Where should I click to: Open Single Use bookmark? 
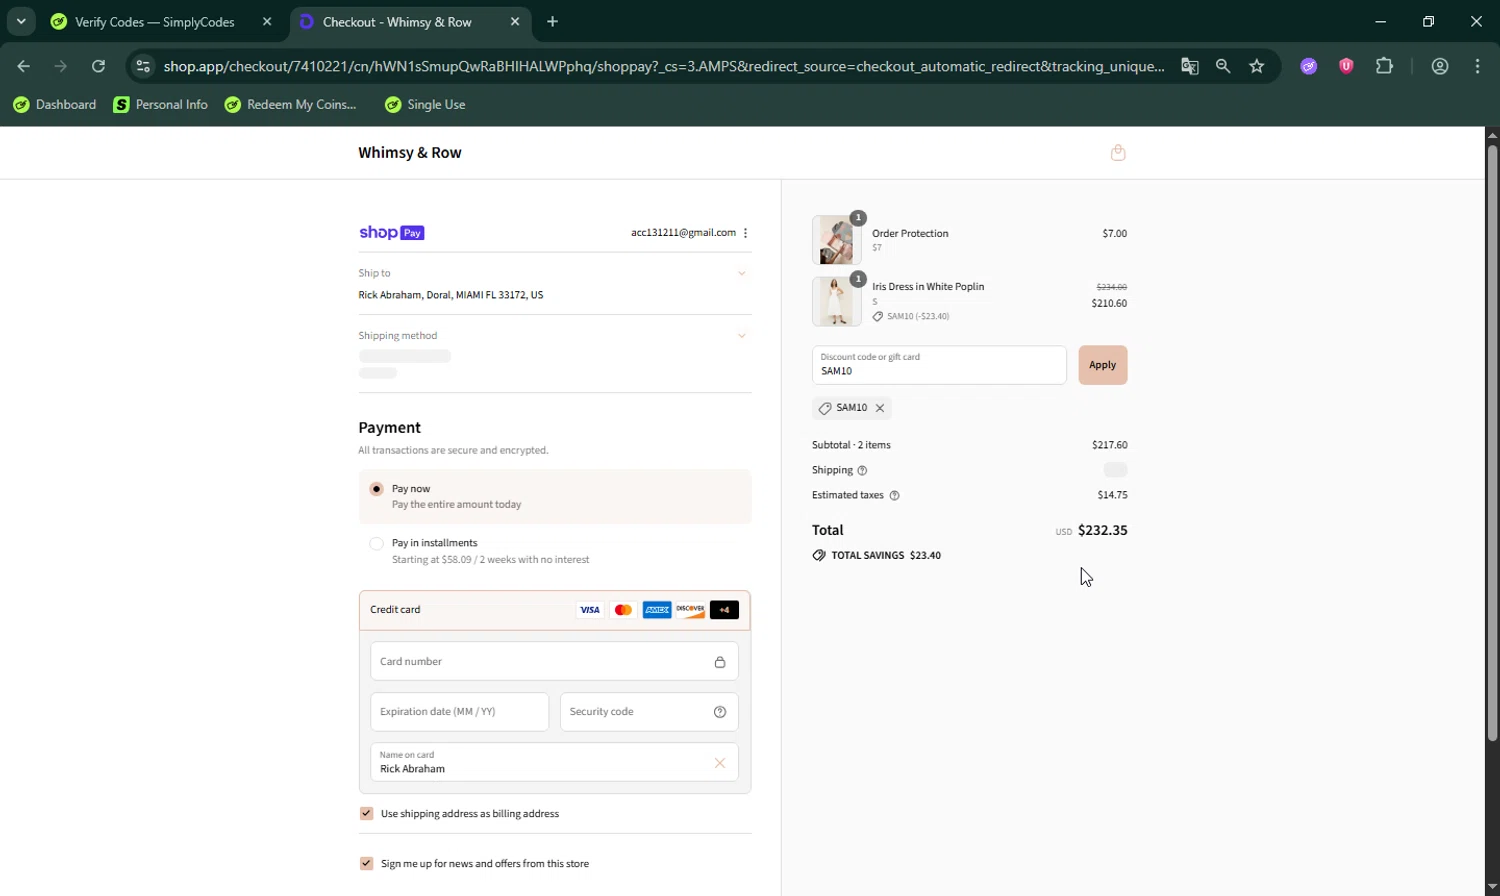click(x=425, y=105)
